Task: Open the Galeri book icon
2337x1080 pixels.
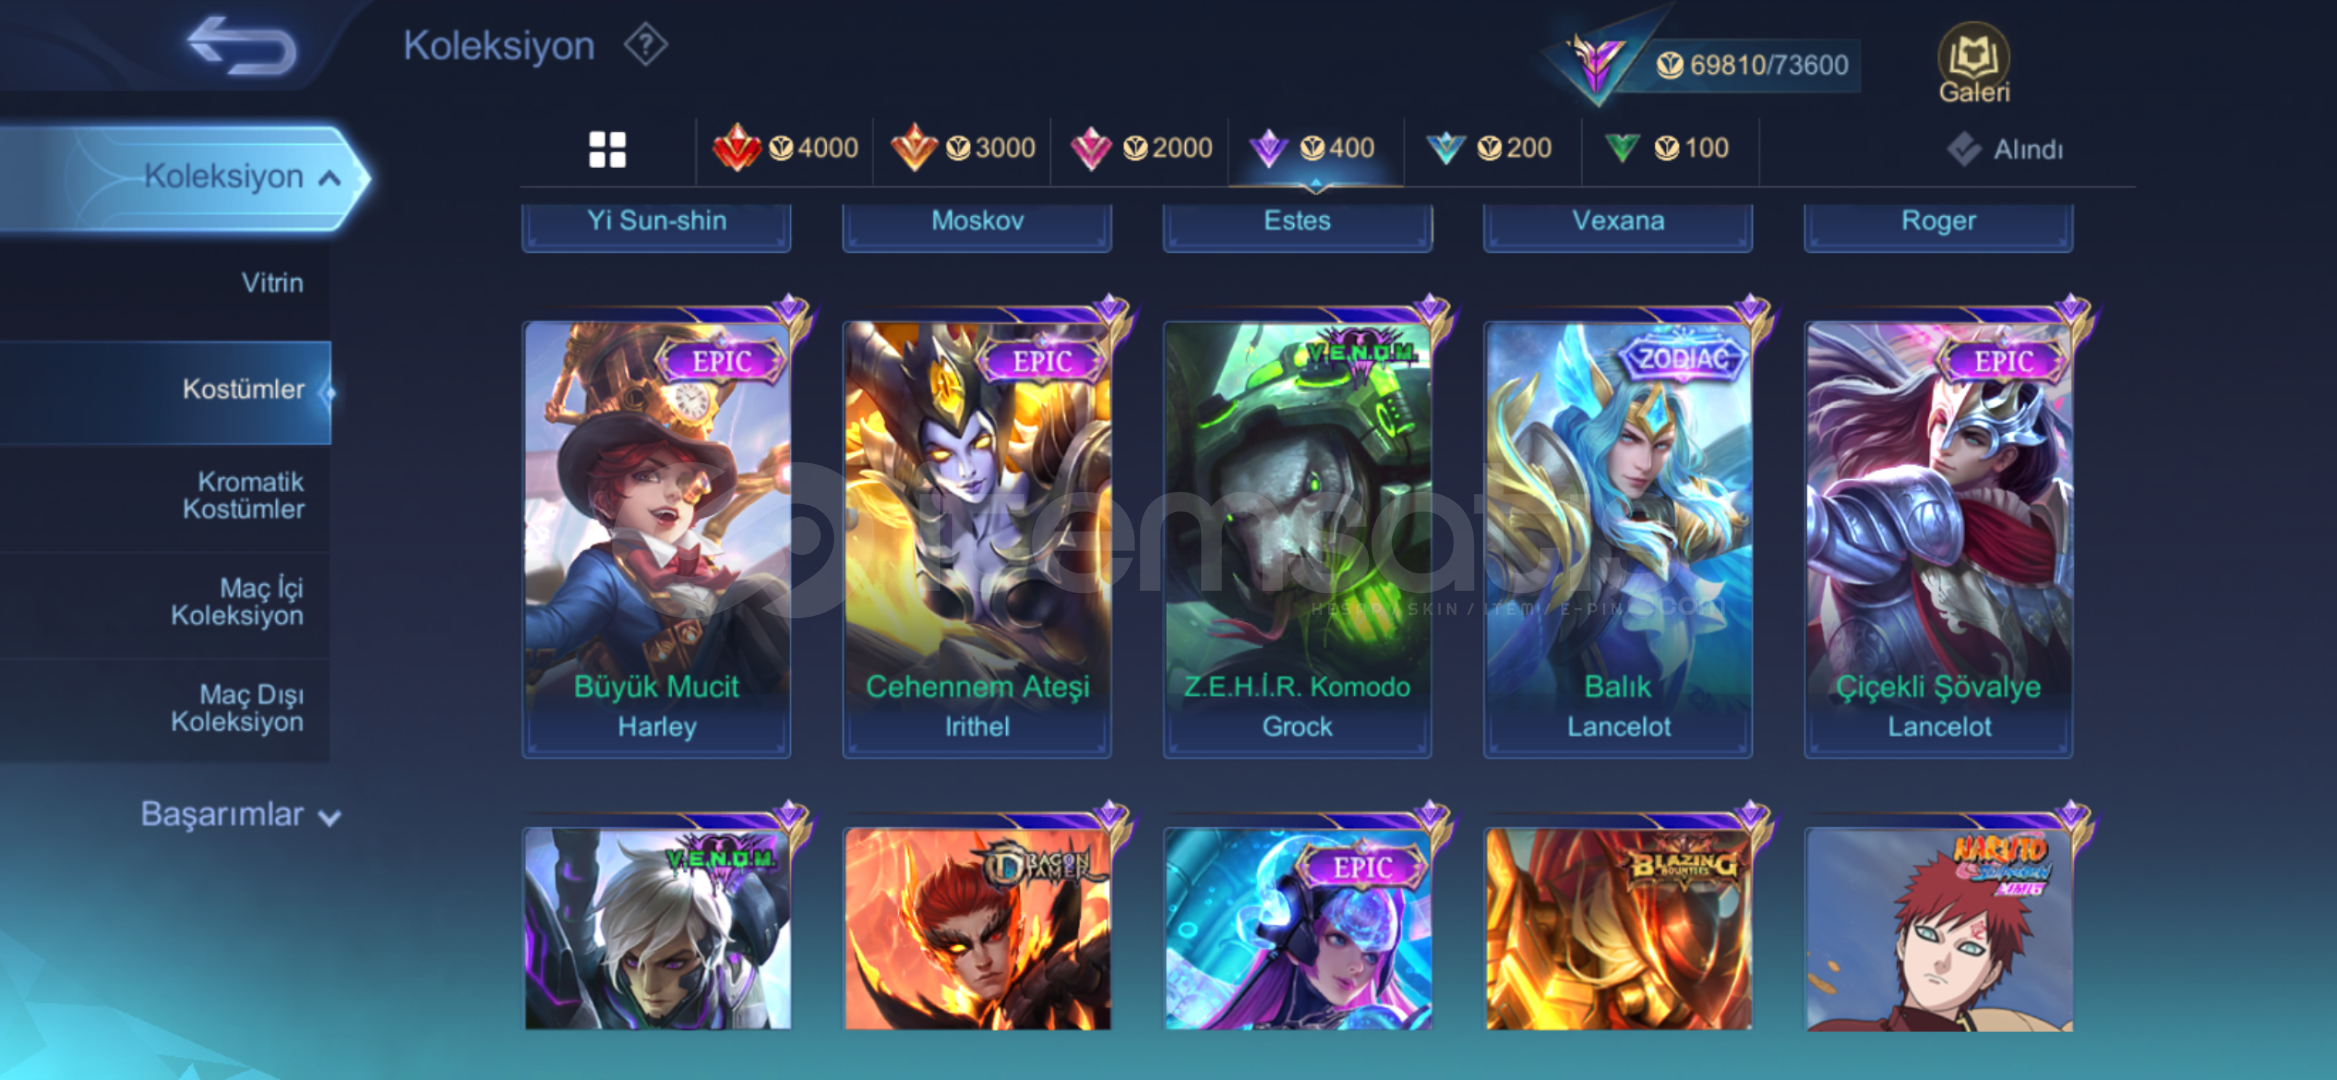Action: [1973, 64]
